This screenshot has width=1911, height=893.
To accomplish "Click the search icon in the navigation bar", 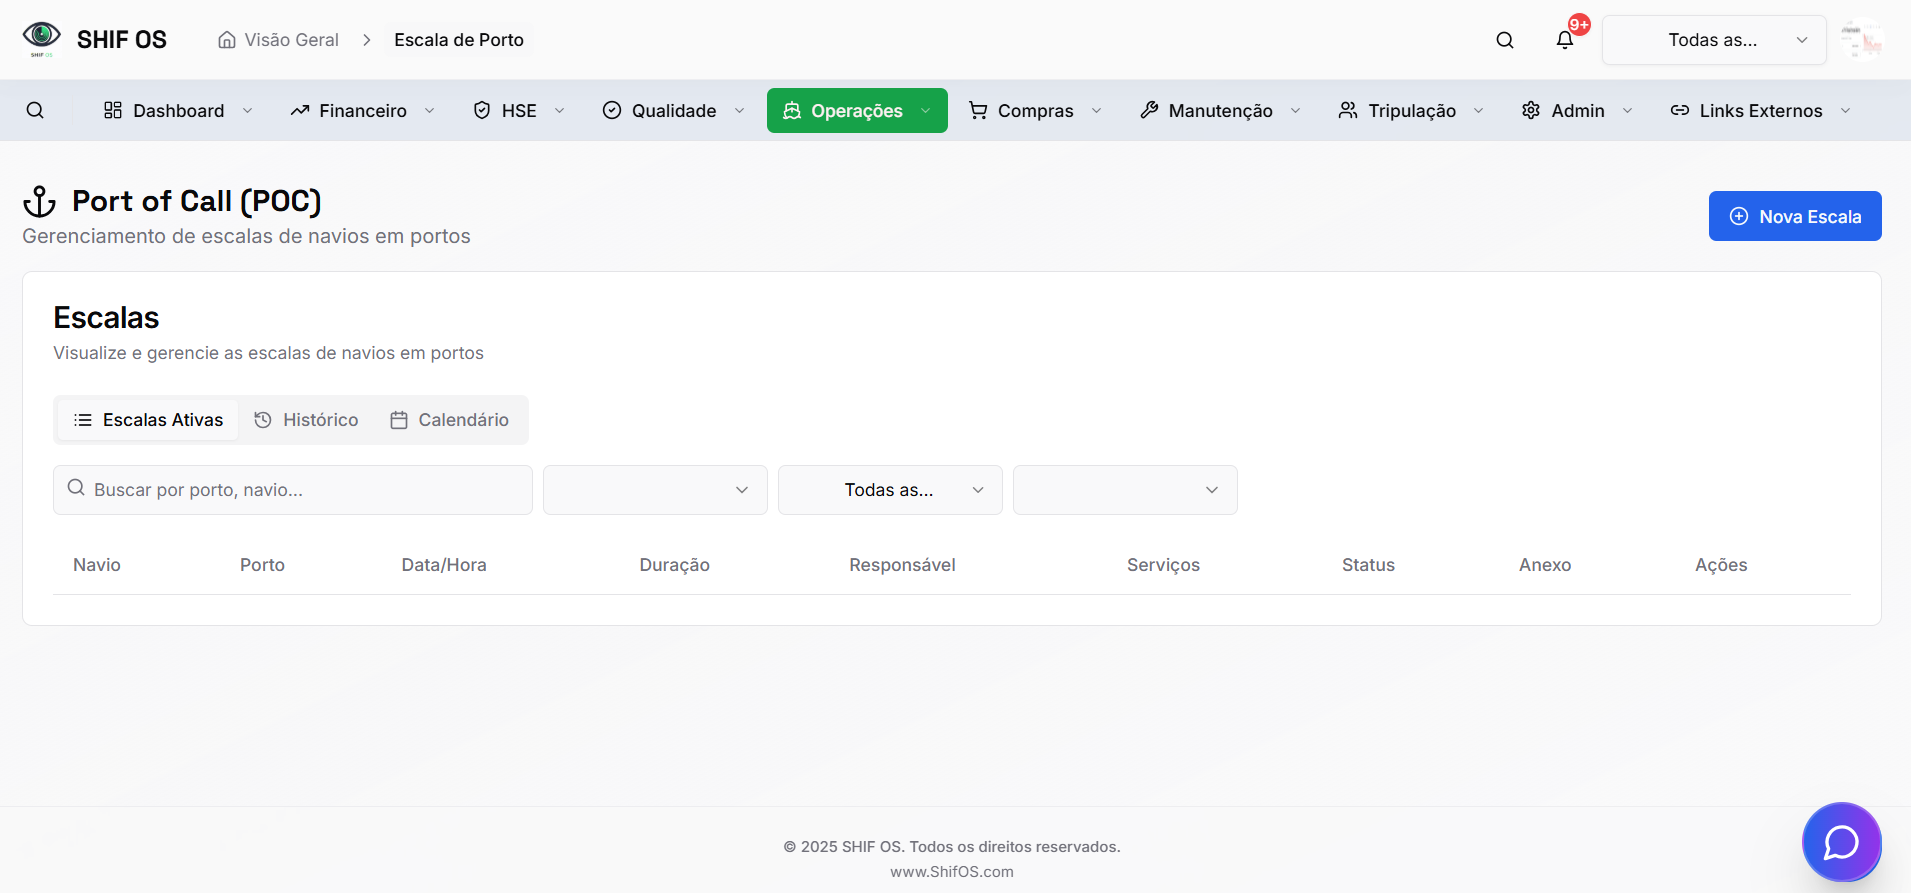I will pos(35,110).
